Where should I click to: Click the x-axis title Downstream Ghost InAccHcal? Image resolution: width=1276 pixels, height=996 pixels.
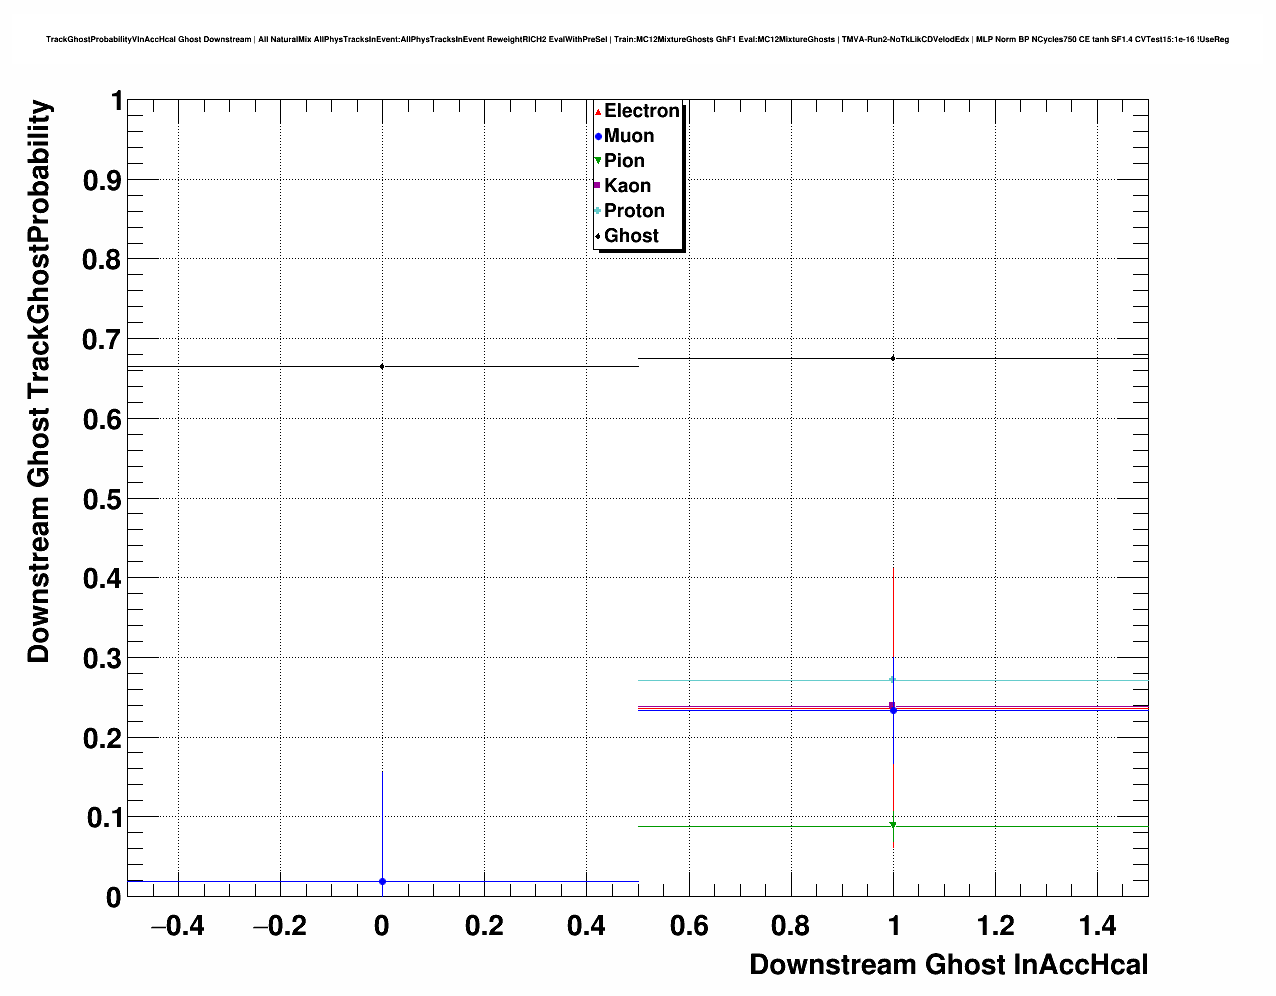[x=948, y=965]
